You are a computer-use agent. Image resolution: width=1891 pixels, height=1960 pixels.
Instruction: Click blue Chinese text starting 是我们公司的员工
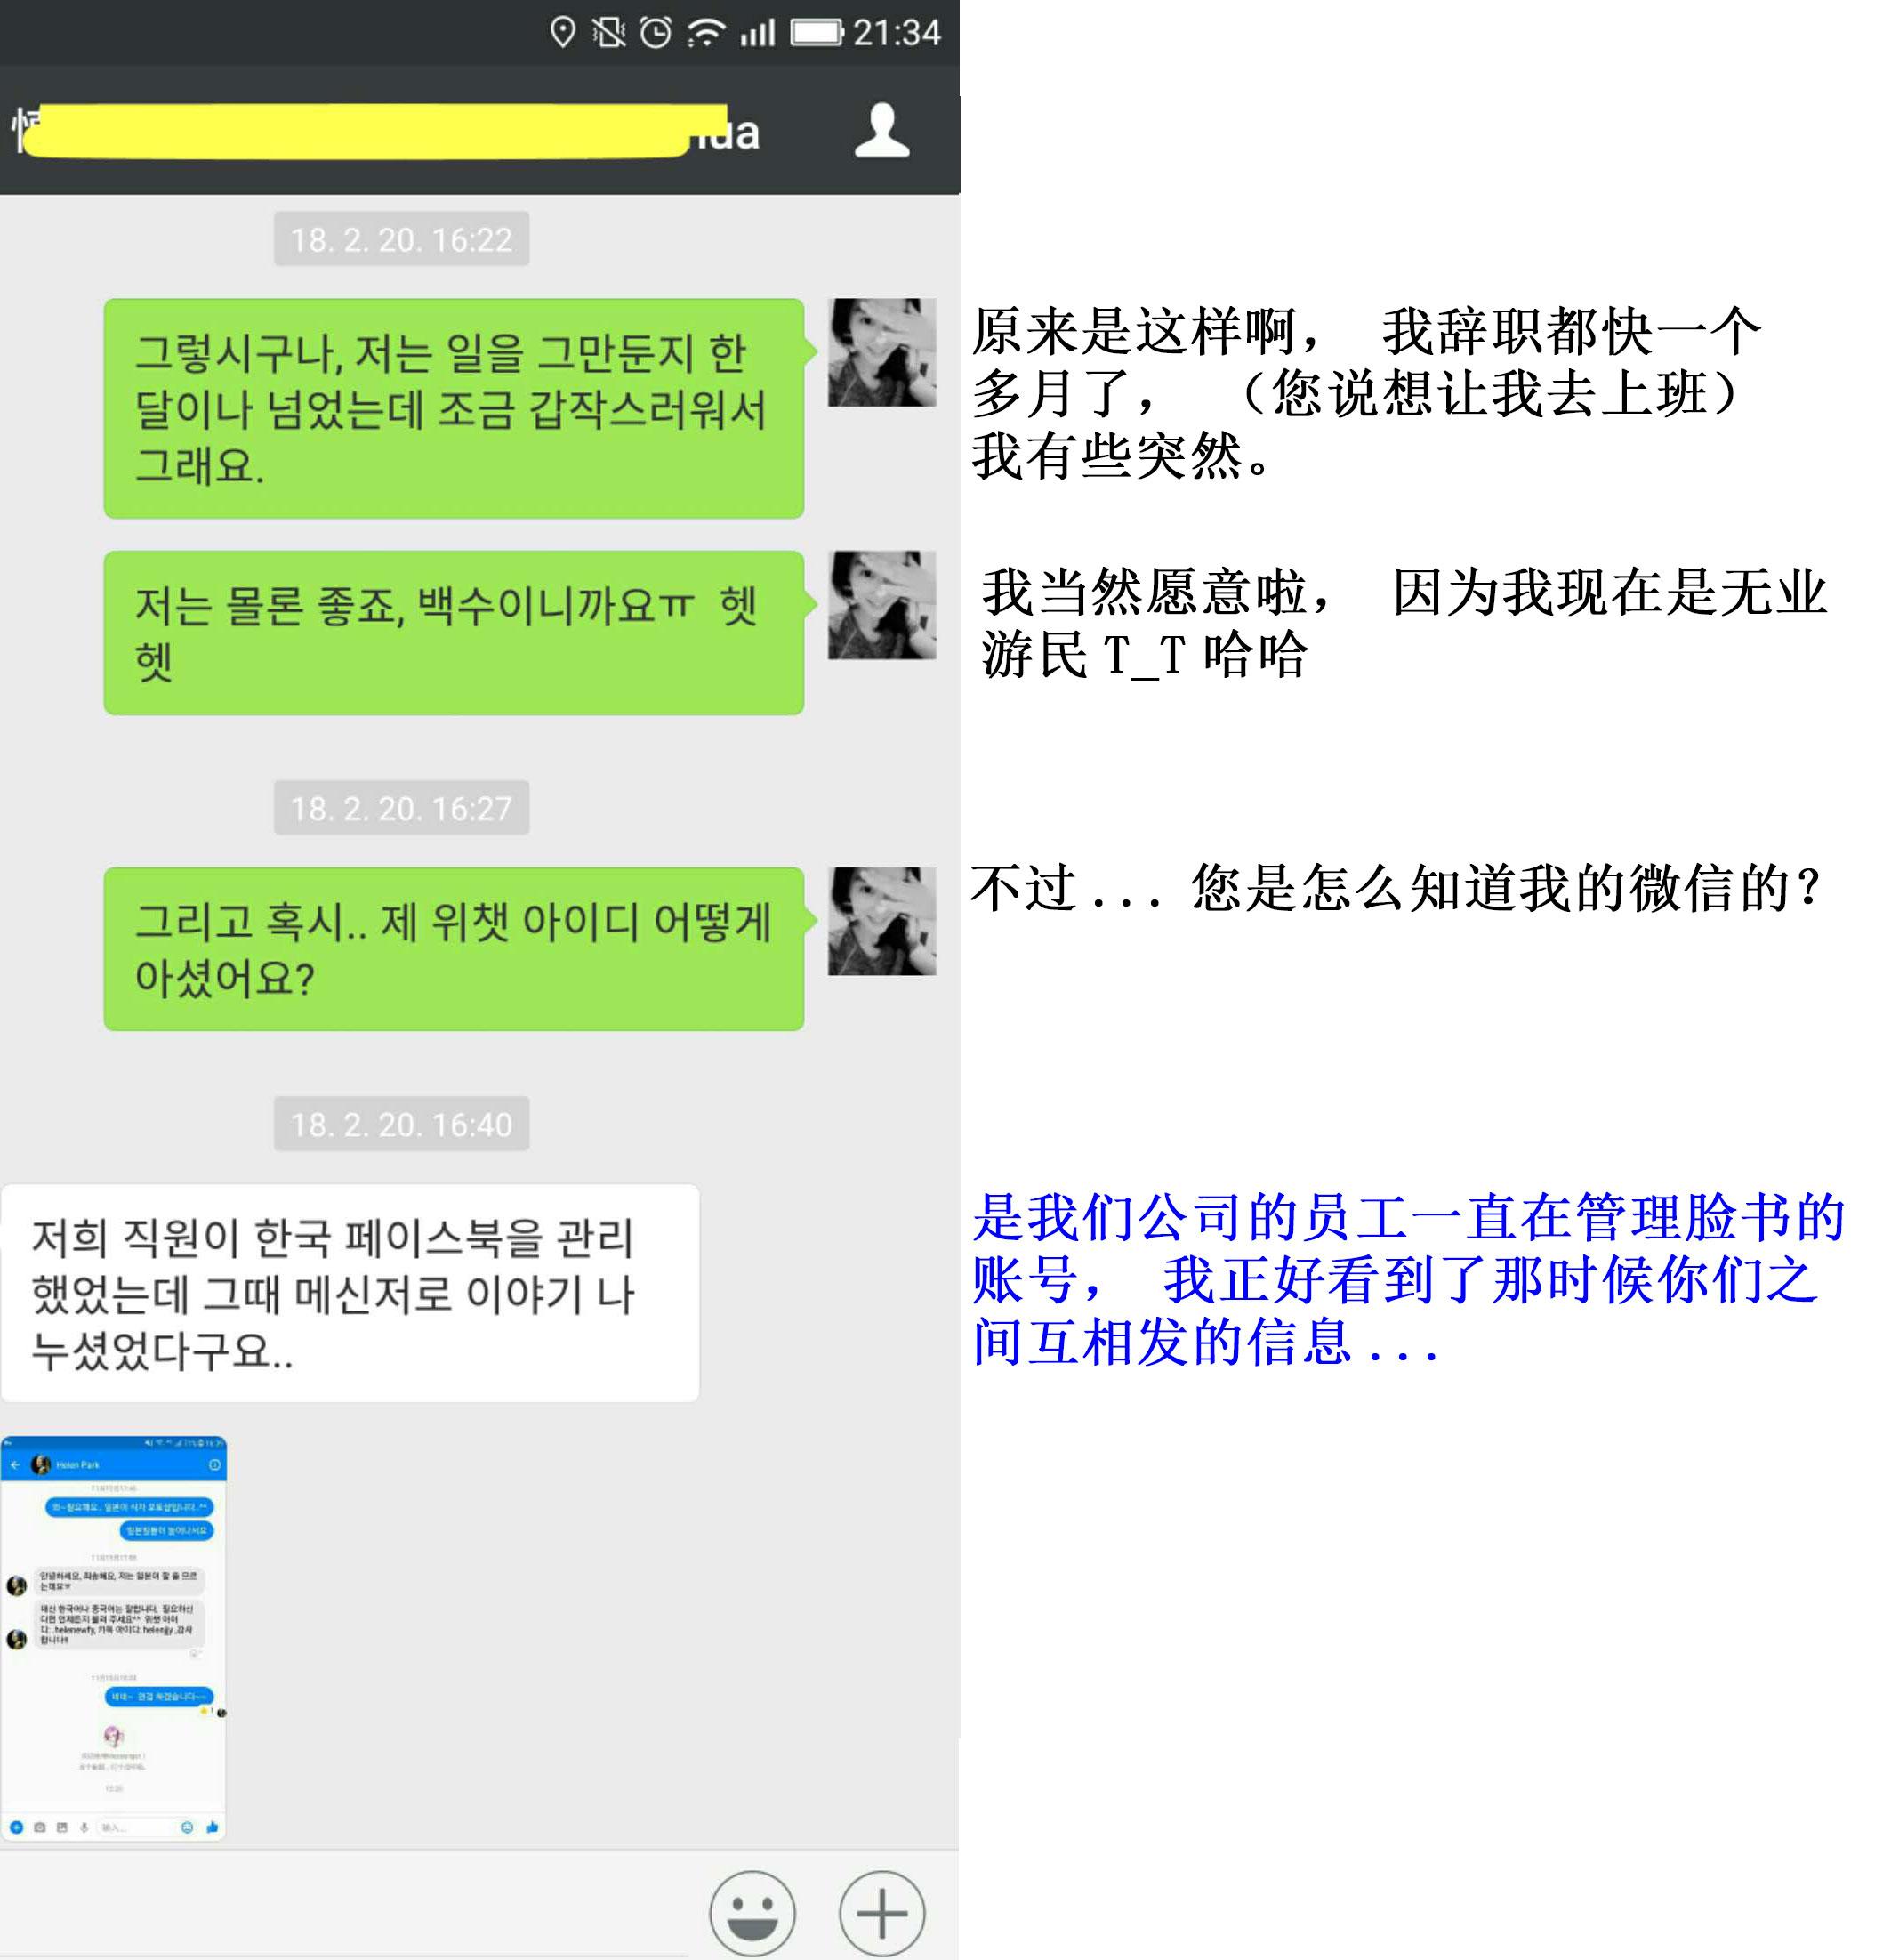point(1408,1279)
